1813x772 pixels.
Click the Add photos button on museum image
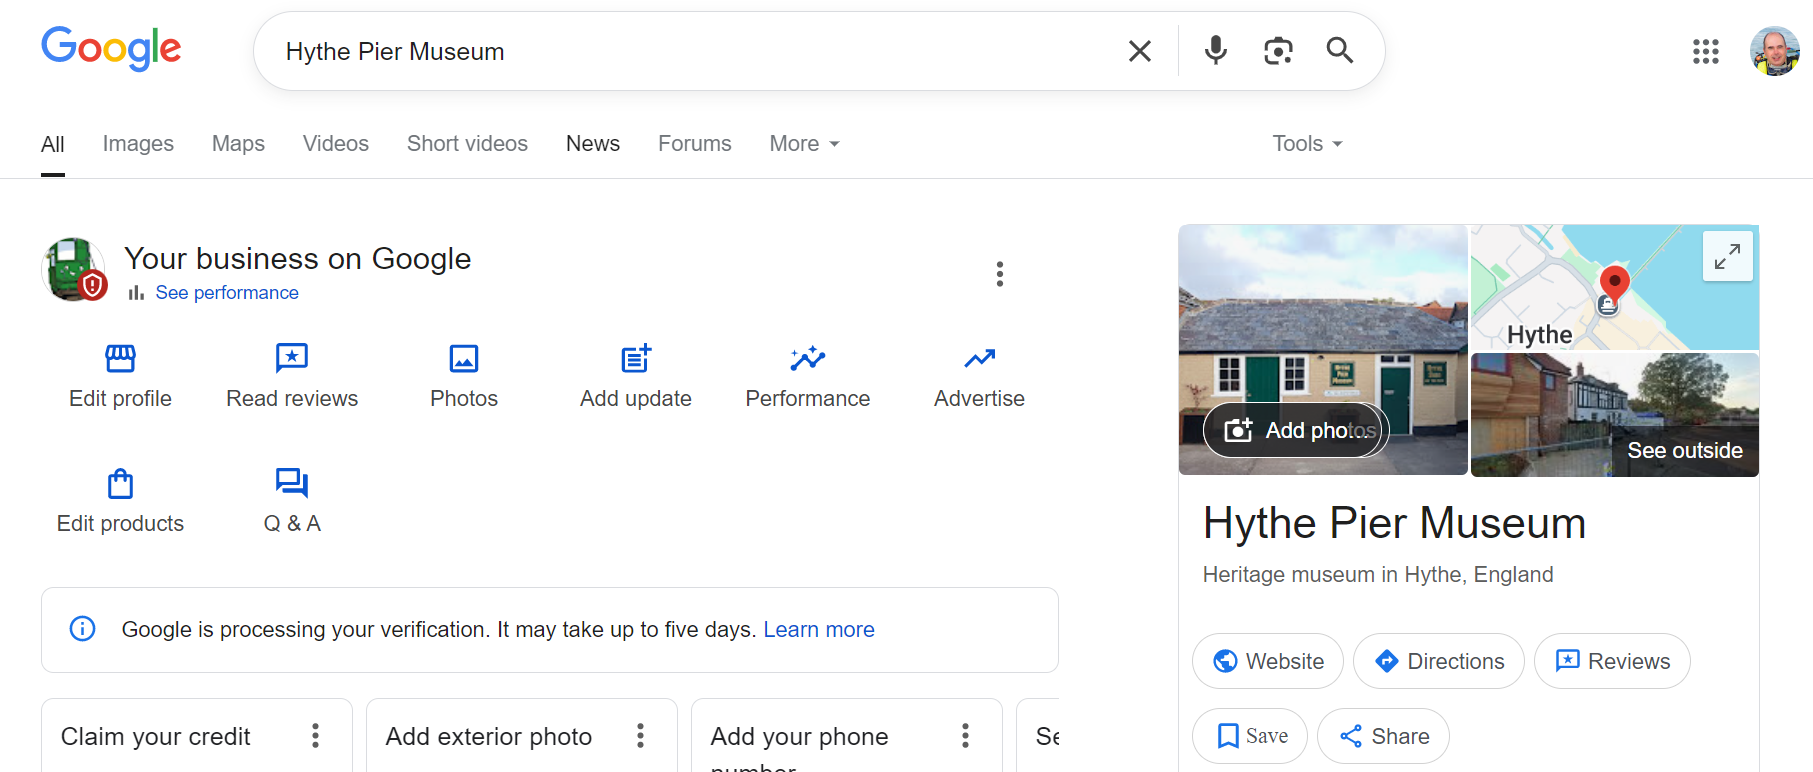pyautogui.click(x=1296, y=430)
